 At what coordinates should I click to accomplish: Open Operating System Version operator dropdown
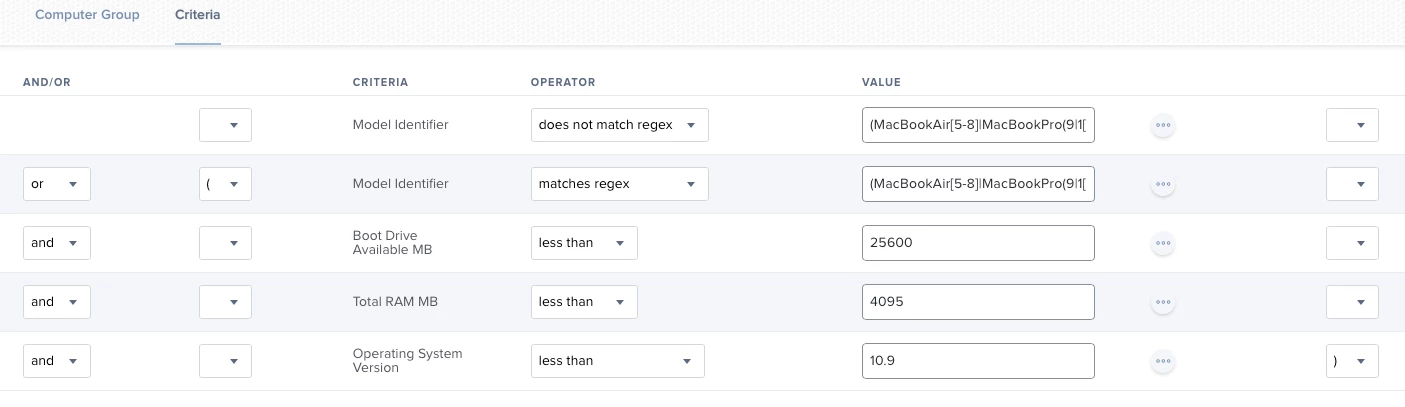[617, 361]
